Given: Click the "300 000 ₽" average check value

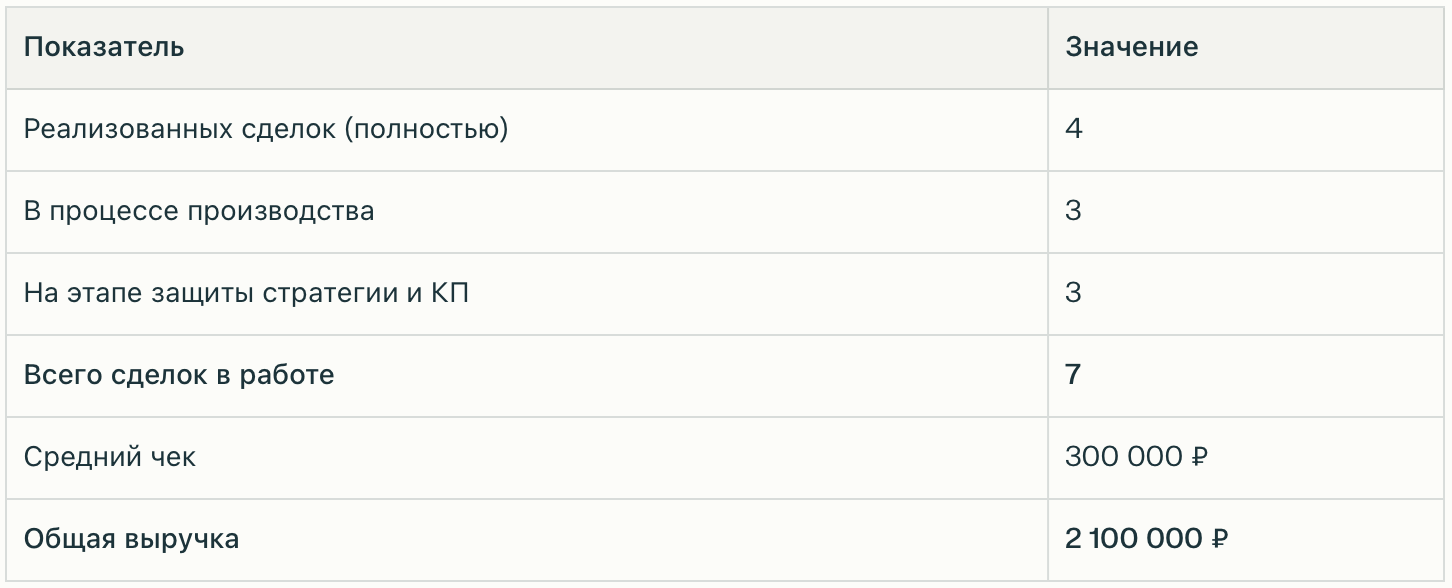Looking at the screenshot, I should (1136, 457).
